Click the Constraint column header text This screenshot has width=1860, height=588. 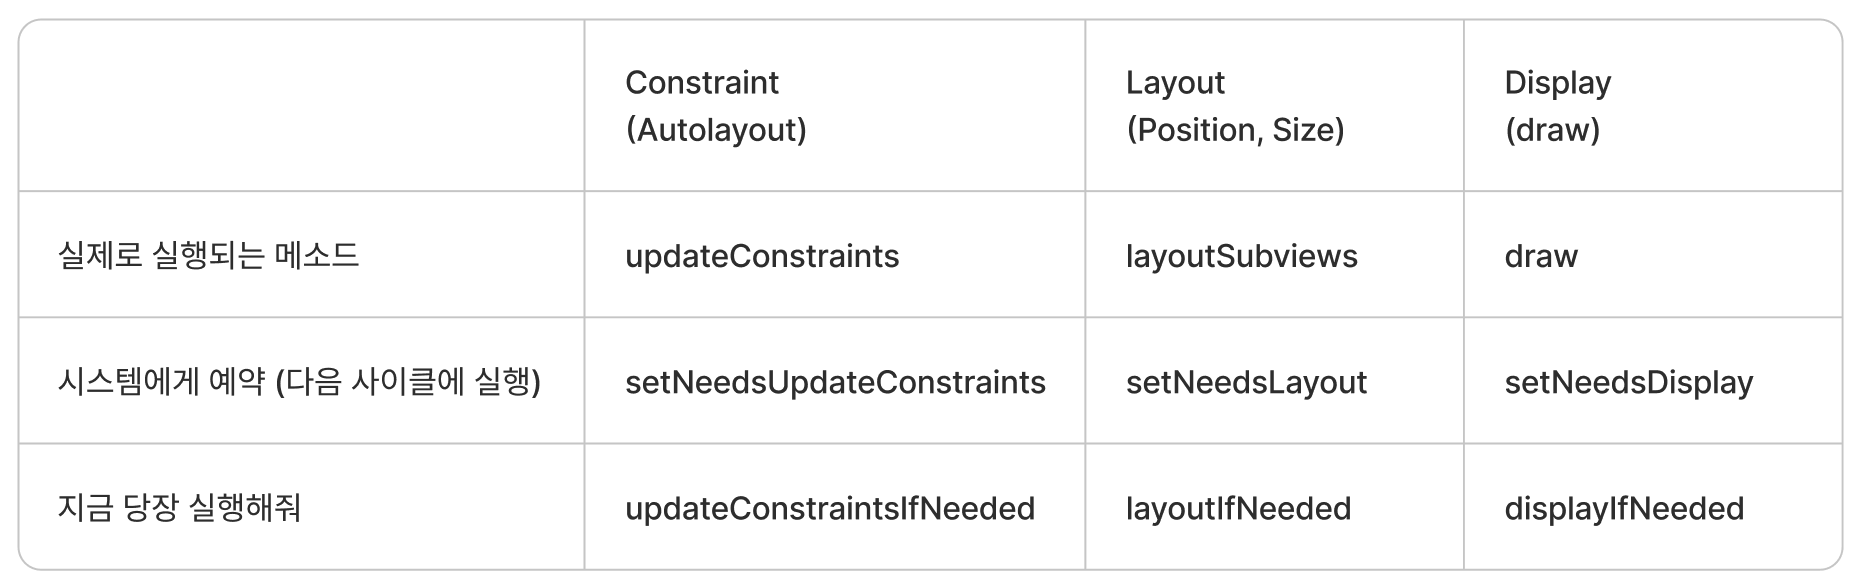click(x=701, y=82)
